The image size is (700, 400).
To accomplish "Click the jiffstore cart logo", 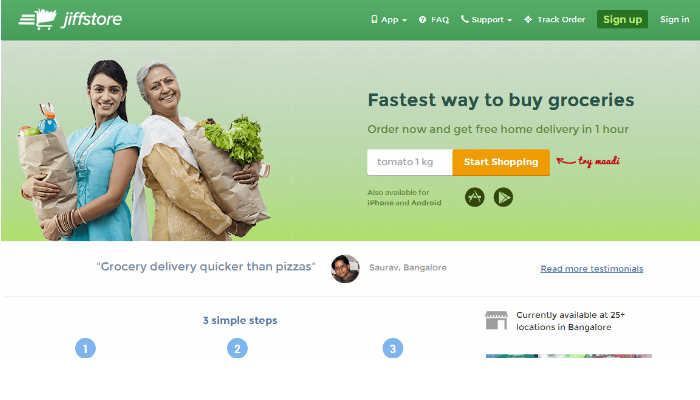I will (70, 19).
